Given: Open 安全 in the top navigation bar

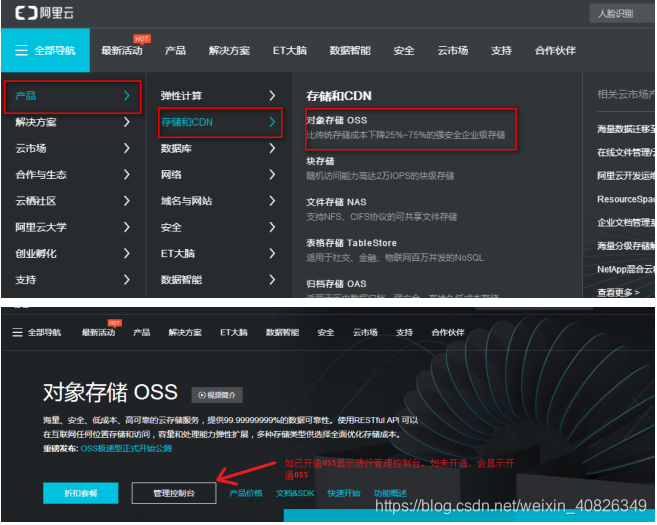Looking at the screenshot, I should tap(404, 51).
